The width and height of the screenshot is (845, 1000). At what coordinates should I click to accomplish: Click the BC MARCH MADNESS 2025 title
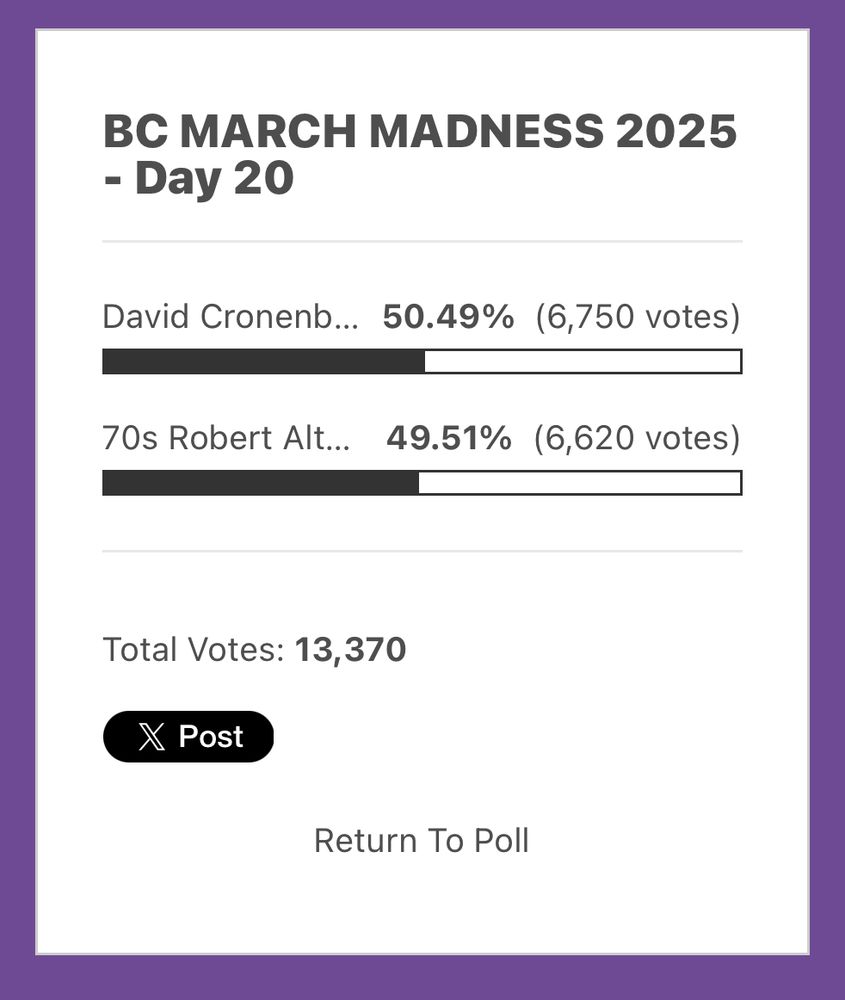click(x=420, y=131)
